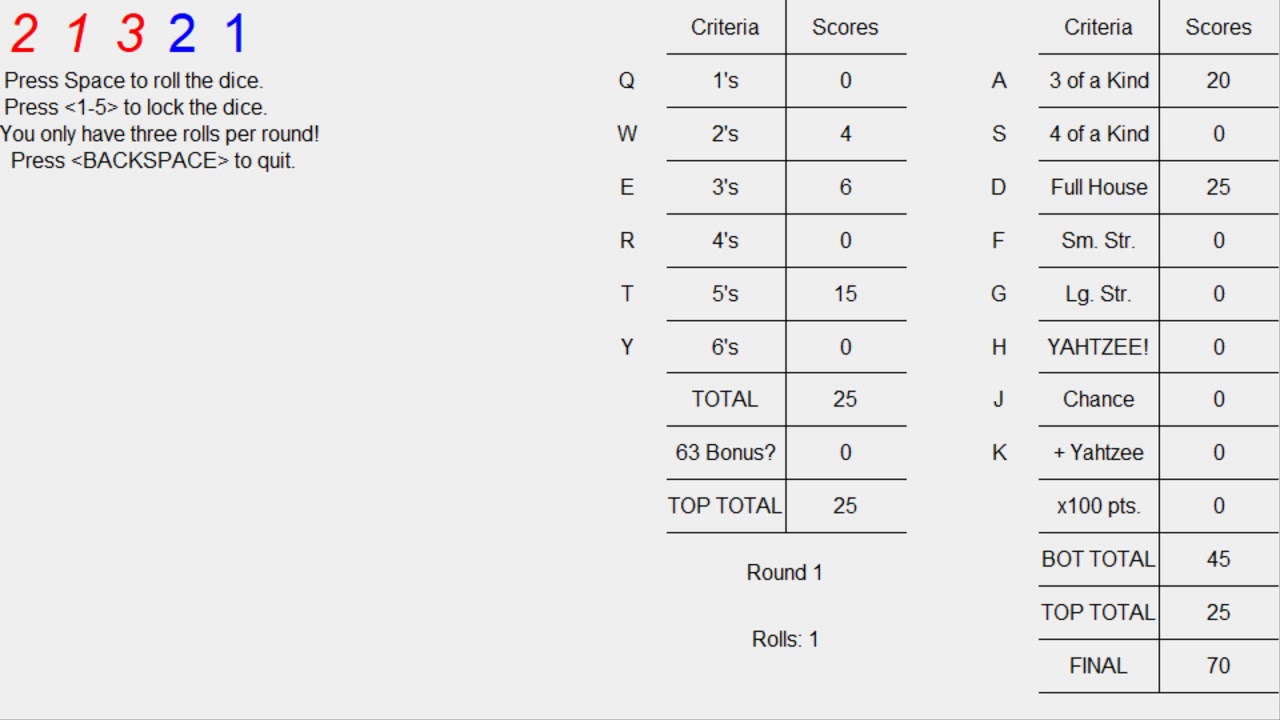This screenshot has width=1280, height=720.
Task: Click the FINAL score value 70
Action: click(1218, 666)
